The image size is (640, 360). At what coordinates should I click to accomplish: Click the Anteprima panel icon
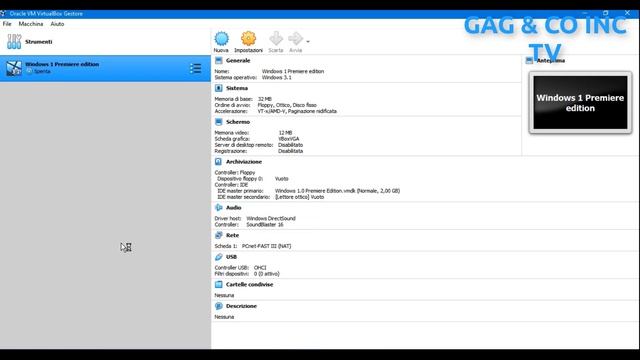(x=529, y=60)
